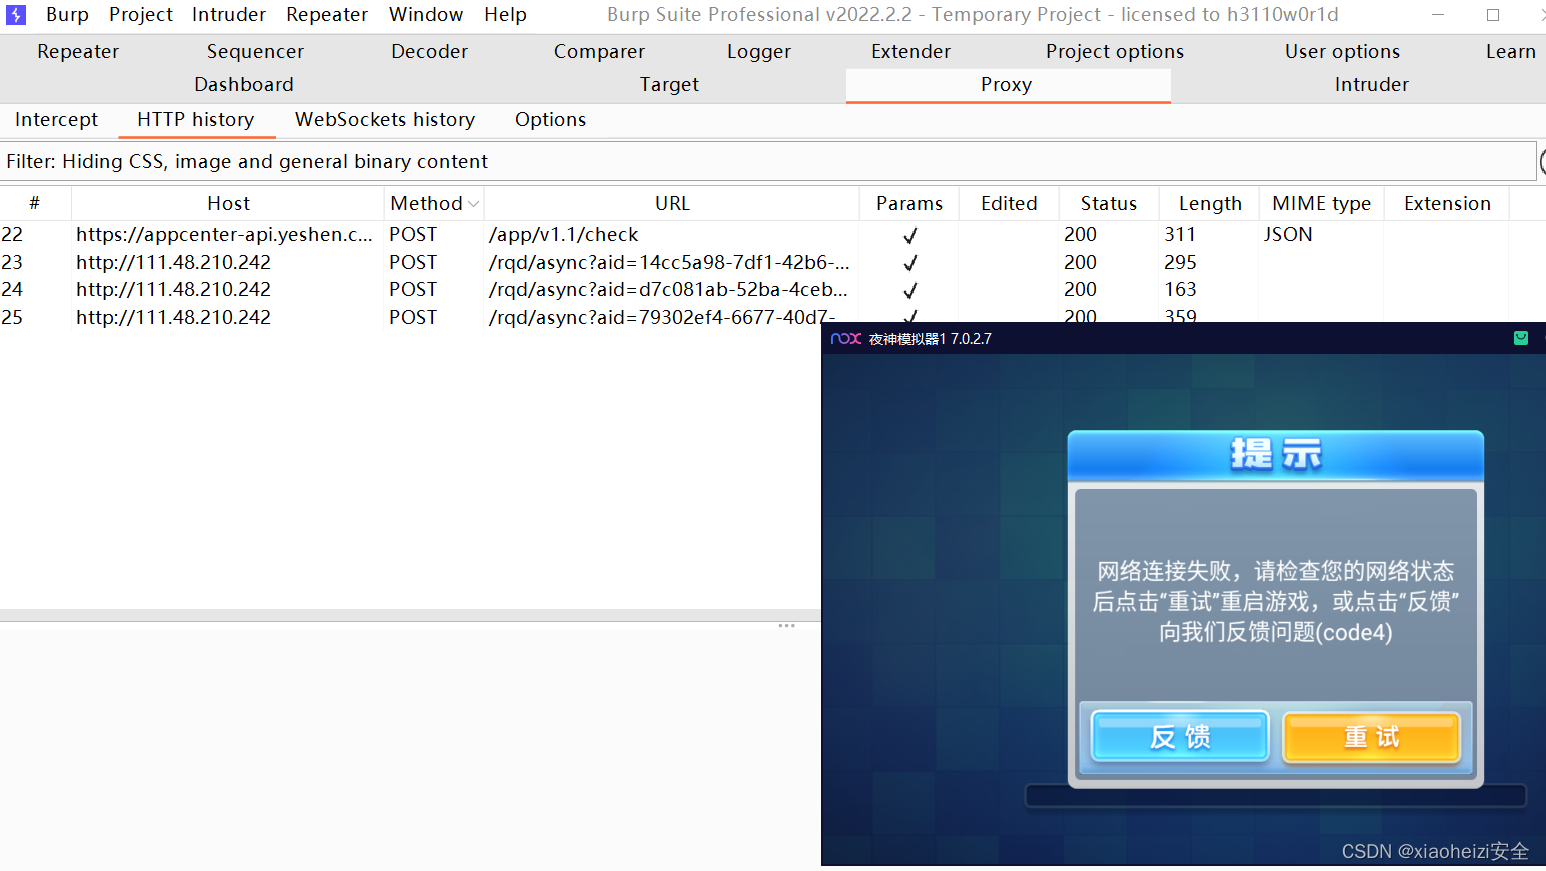Open the Window menu
1546x871 pixels.
[x=426, y=15]
